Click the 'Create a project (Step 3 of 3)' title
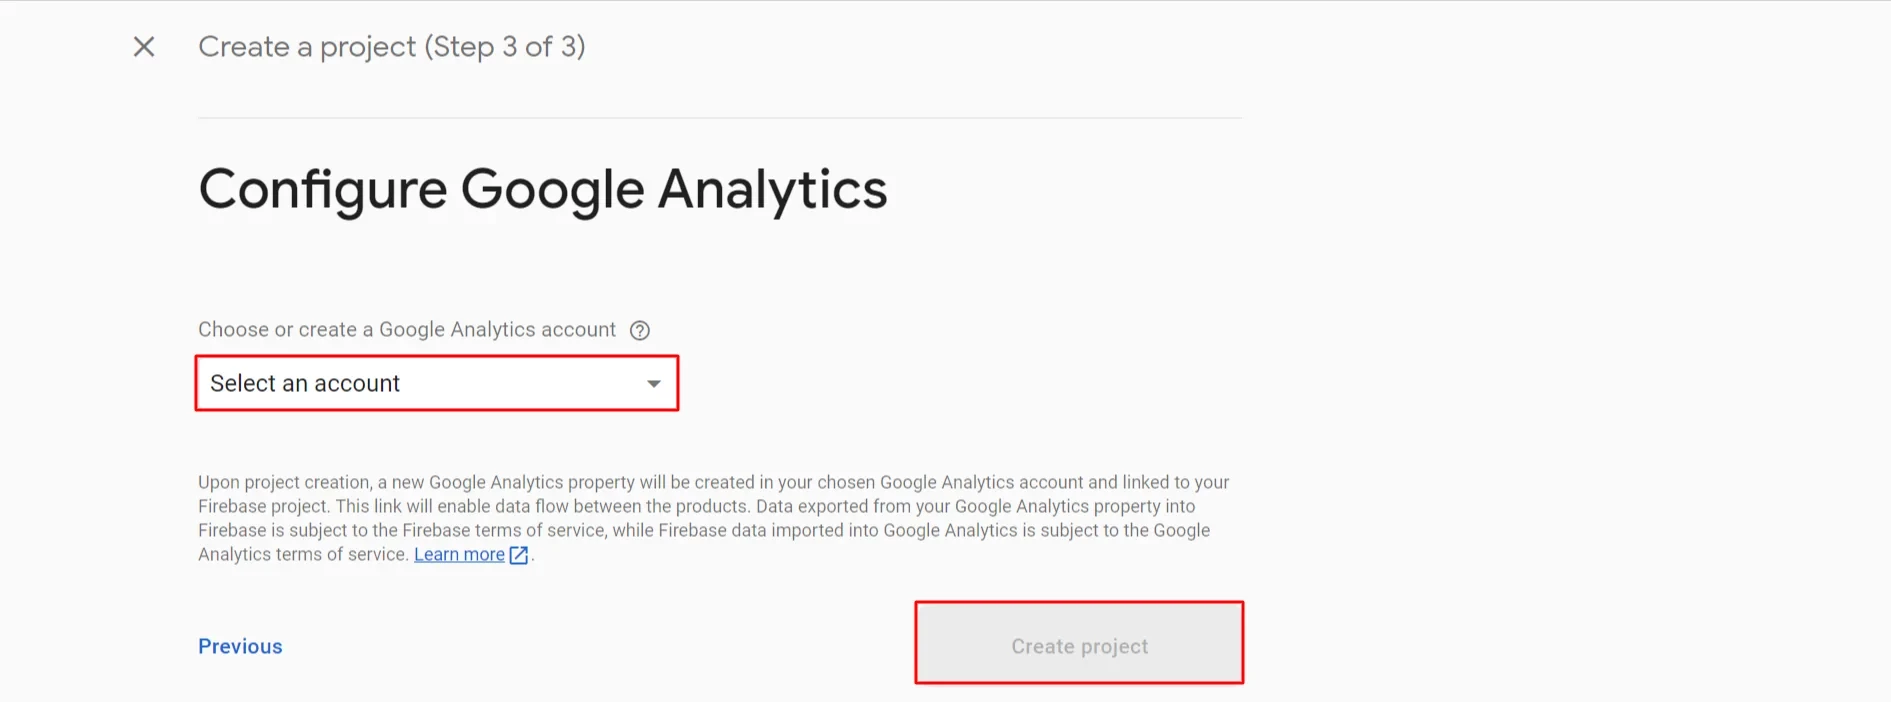 click(x=391, y=46)
